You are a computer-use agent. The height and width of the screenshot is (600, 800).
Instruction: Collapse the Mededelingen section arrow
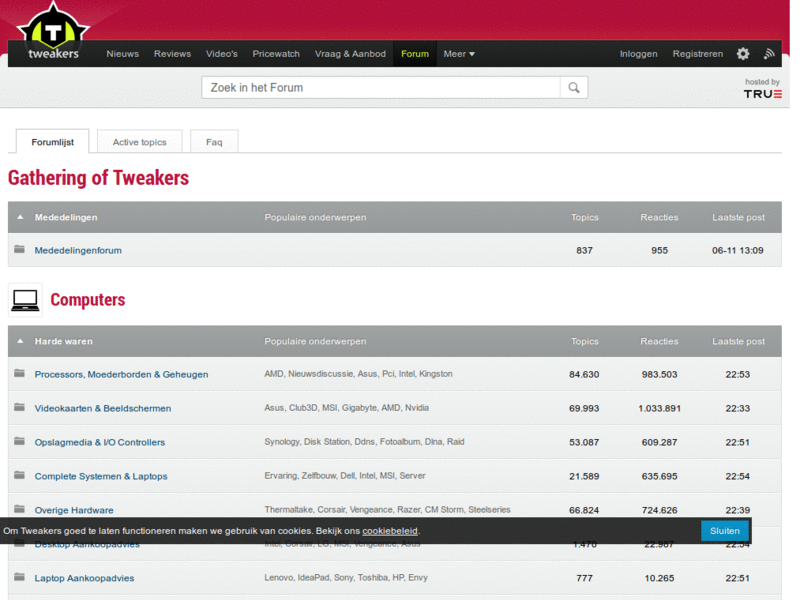pyautogui.click(x=20, y=217)
